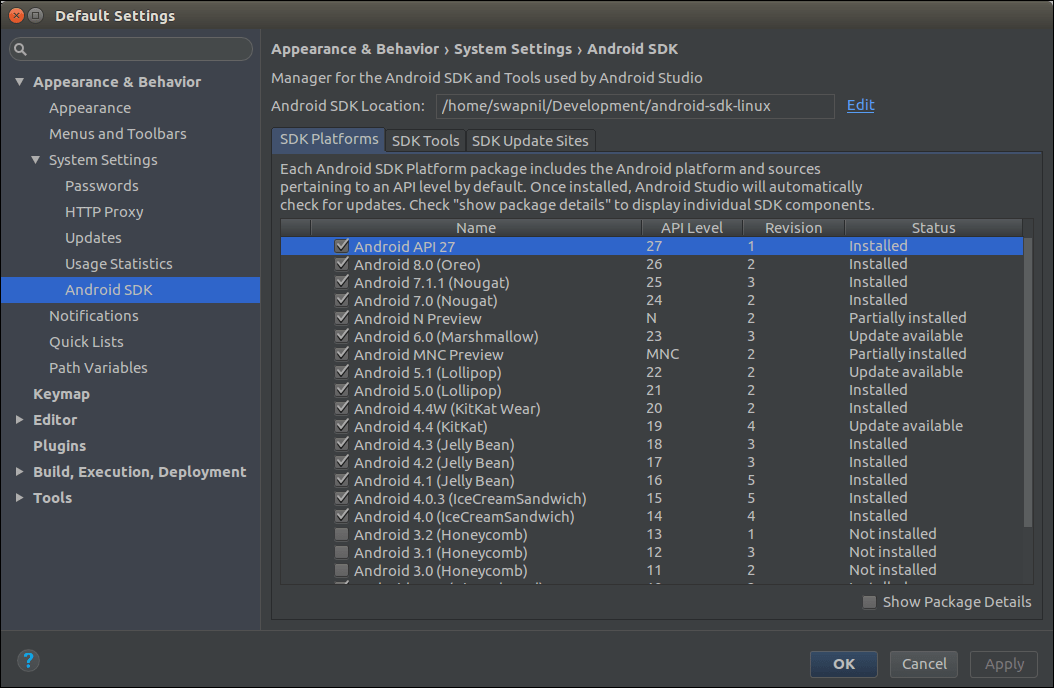Open the SDK Update Sites tab
1054x688 pixels.
(x=530, y=140)
